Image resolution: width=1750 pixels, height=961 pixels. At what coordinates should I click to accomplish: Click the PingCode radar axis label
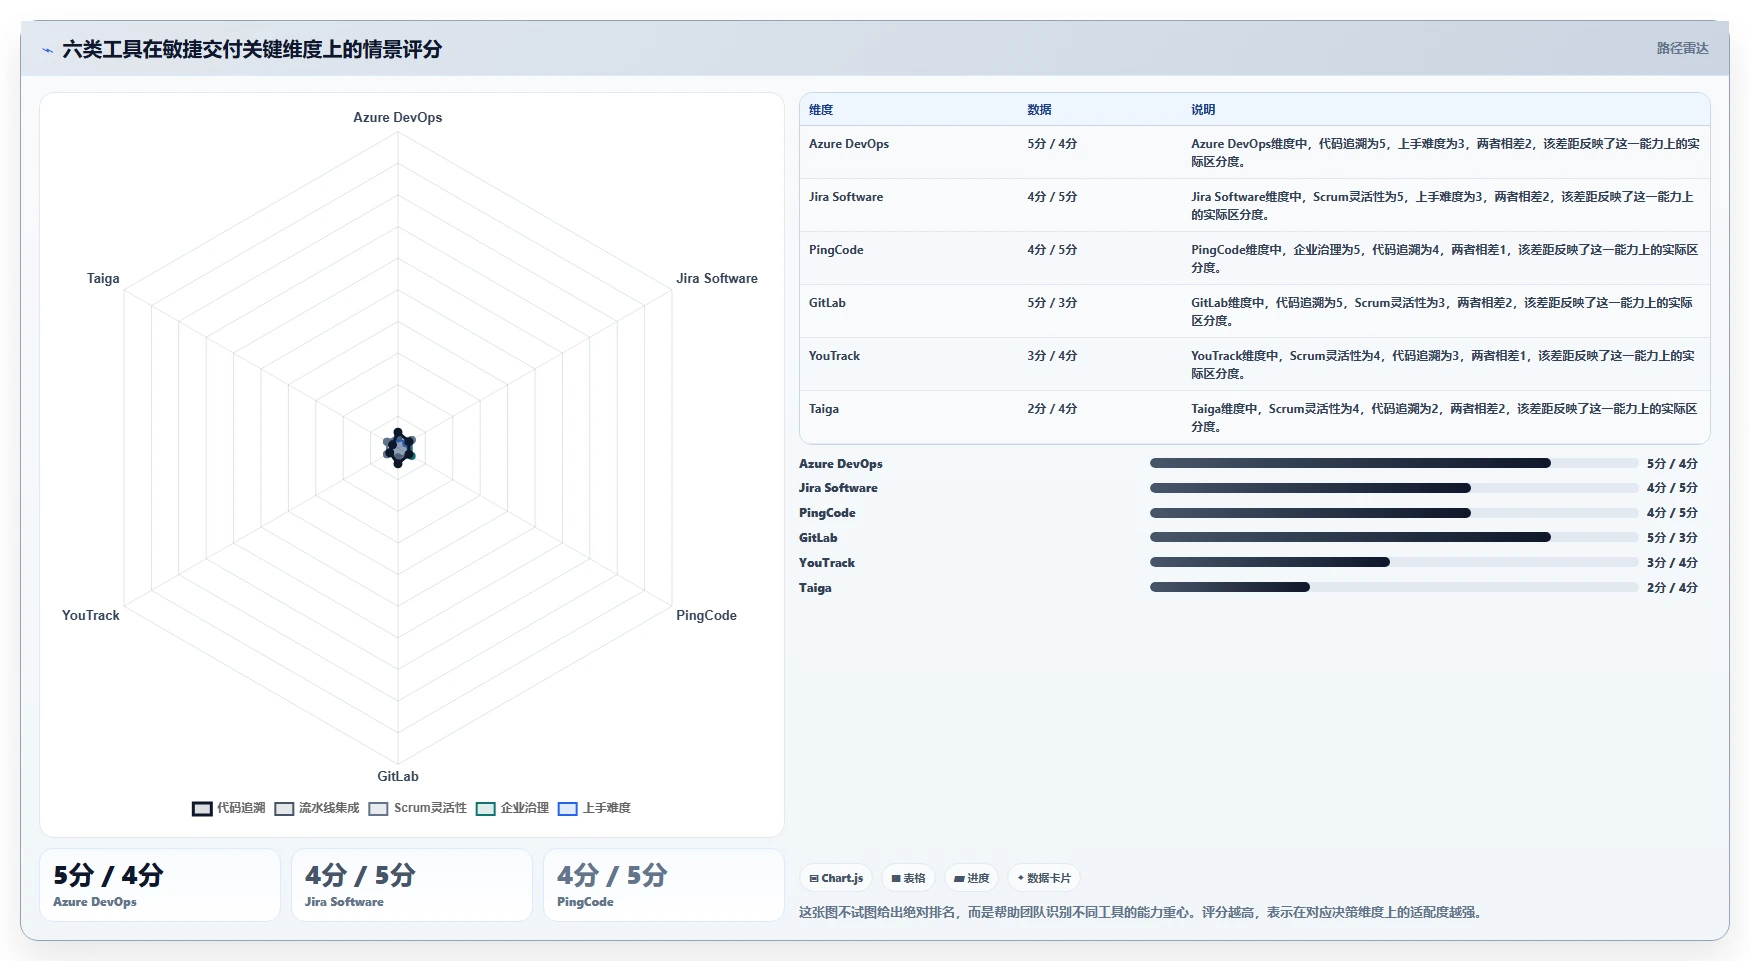(x=706, y=615)
